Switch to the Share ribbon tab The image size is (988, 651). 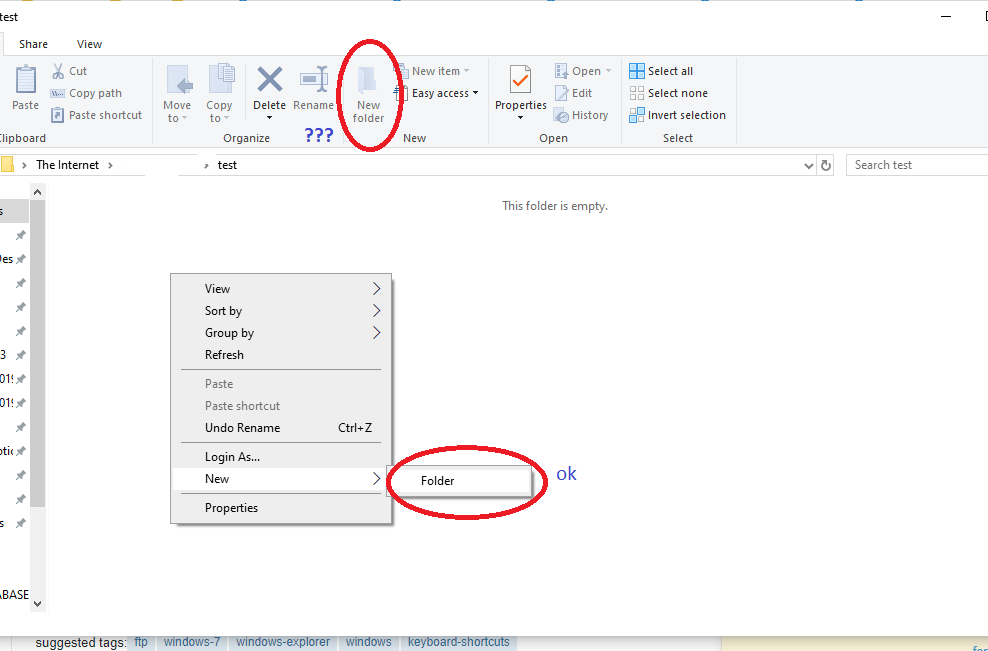[x=33, y=44]
